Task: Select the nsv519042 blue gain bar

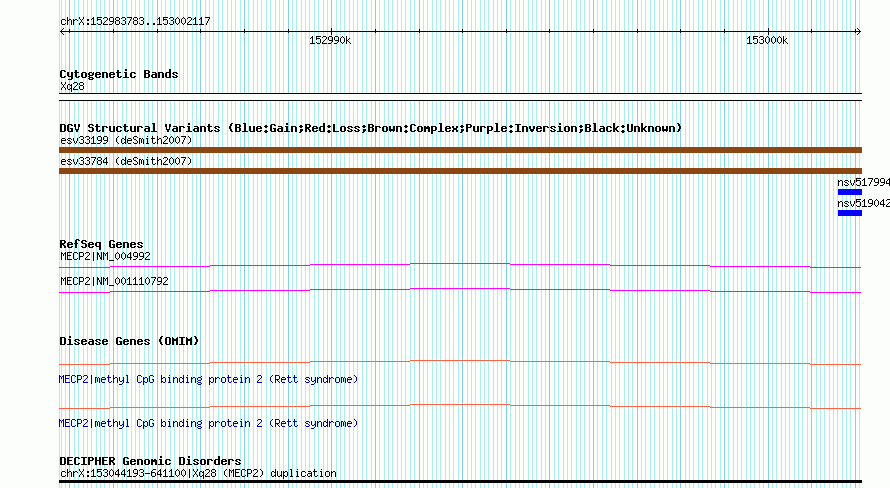Action: click(850, 213)
